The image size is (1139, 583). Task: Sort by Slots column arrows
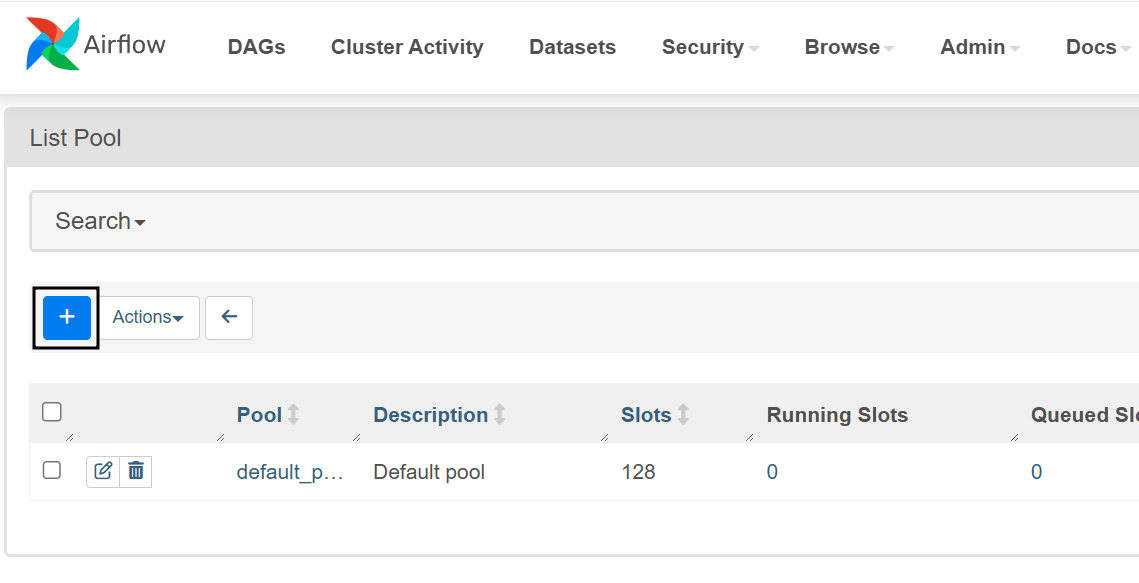684,414
